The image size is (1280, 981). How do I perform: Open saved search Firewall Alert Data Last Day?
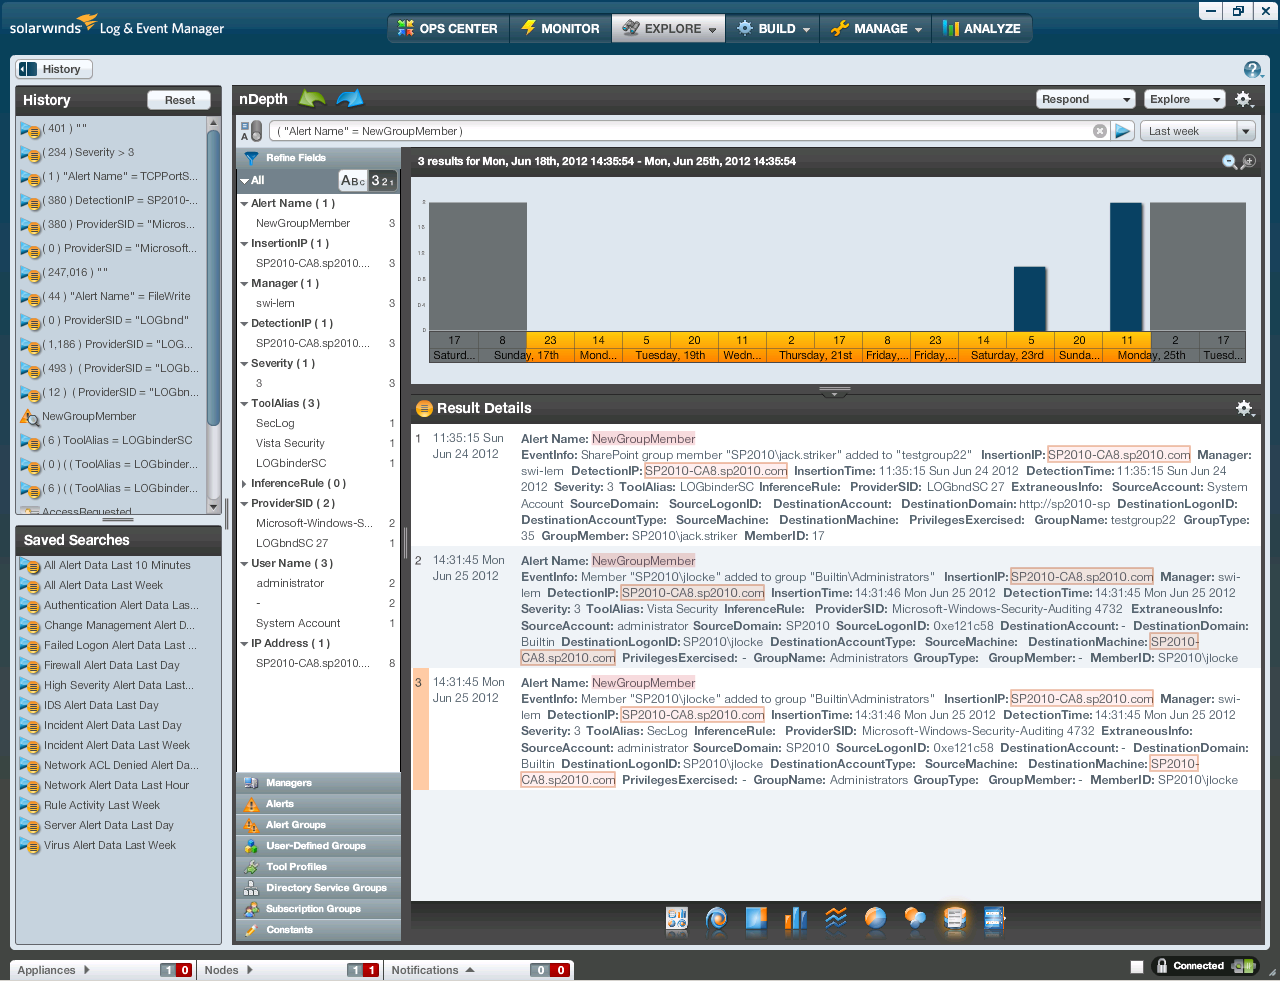[x=112, y=665]
